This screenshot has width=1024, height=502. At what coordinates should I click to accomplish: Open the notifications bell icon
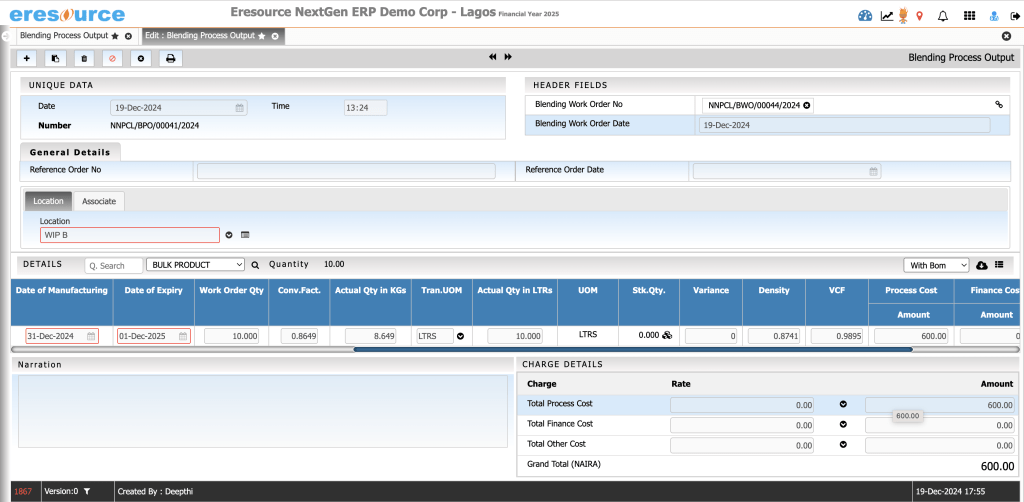click(x=942, y=16)
